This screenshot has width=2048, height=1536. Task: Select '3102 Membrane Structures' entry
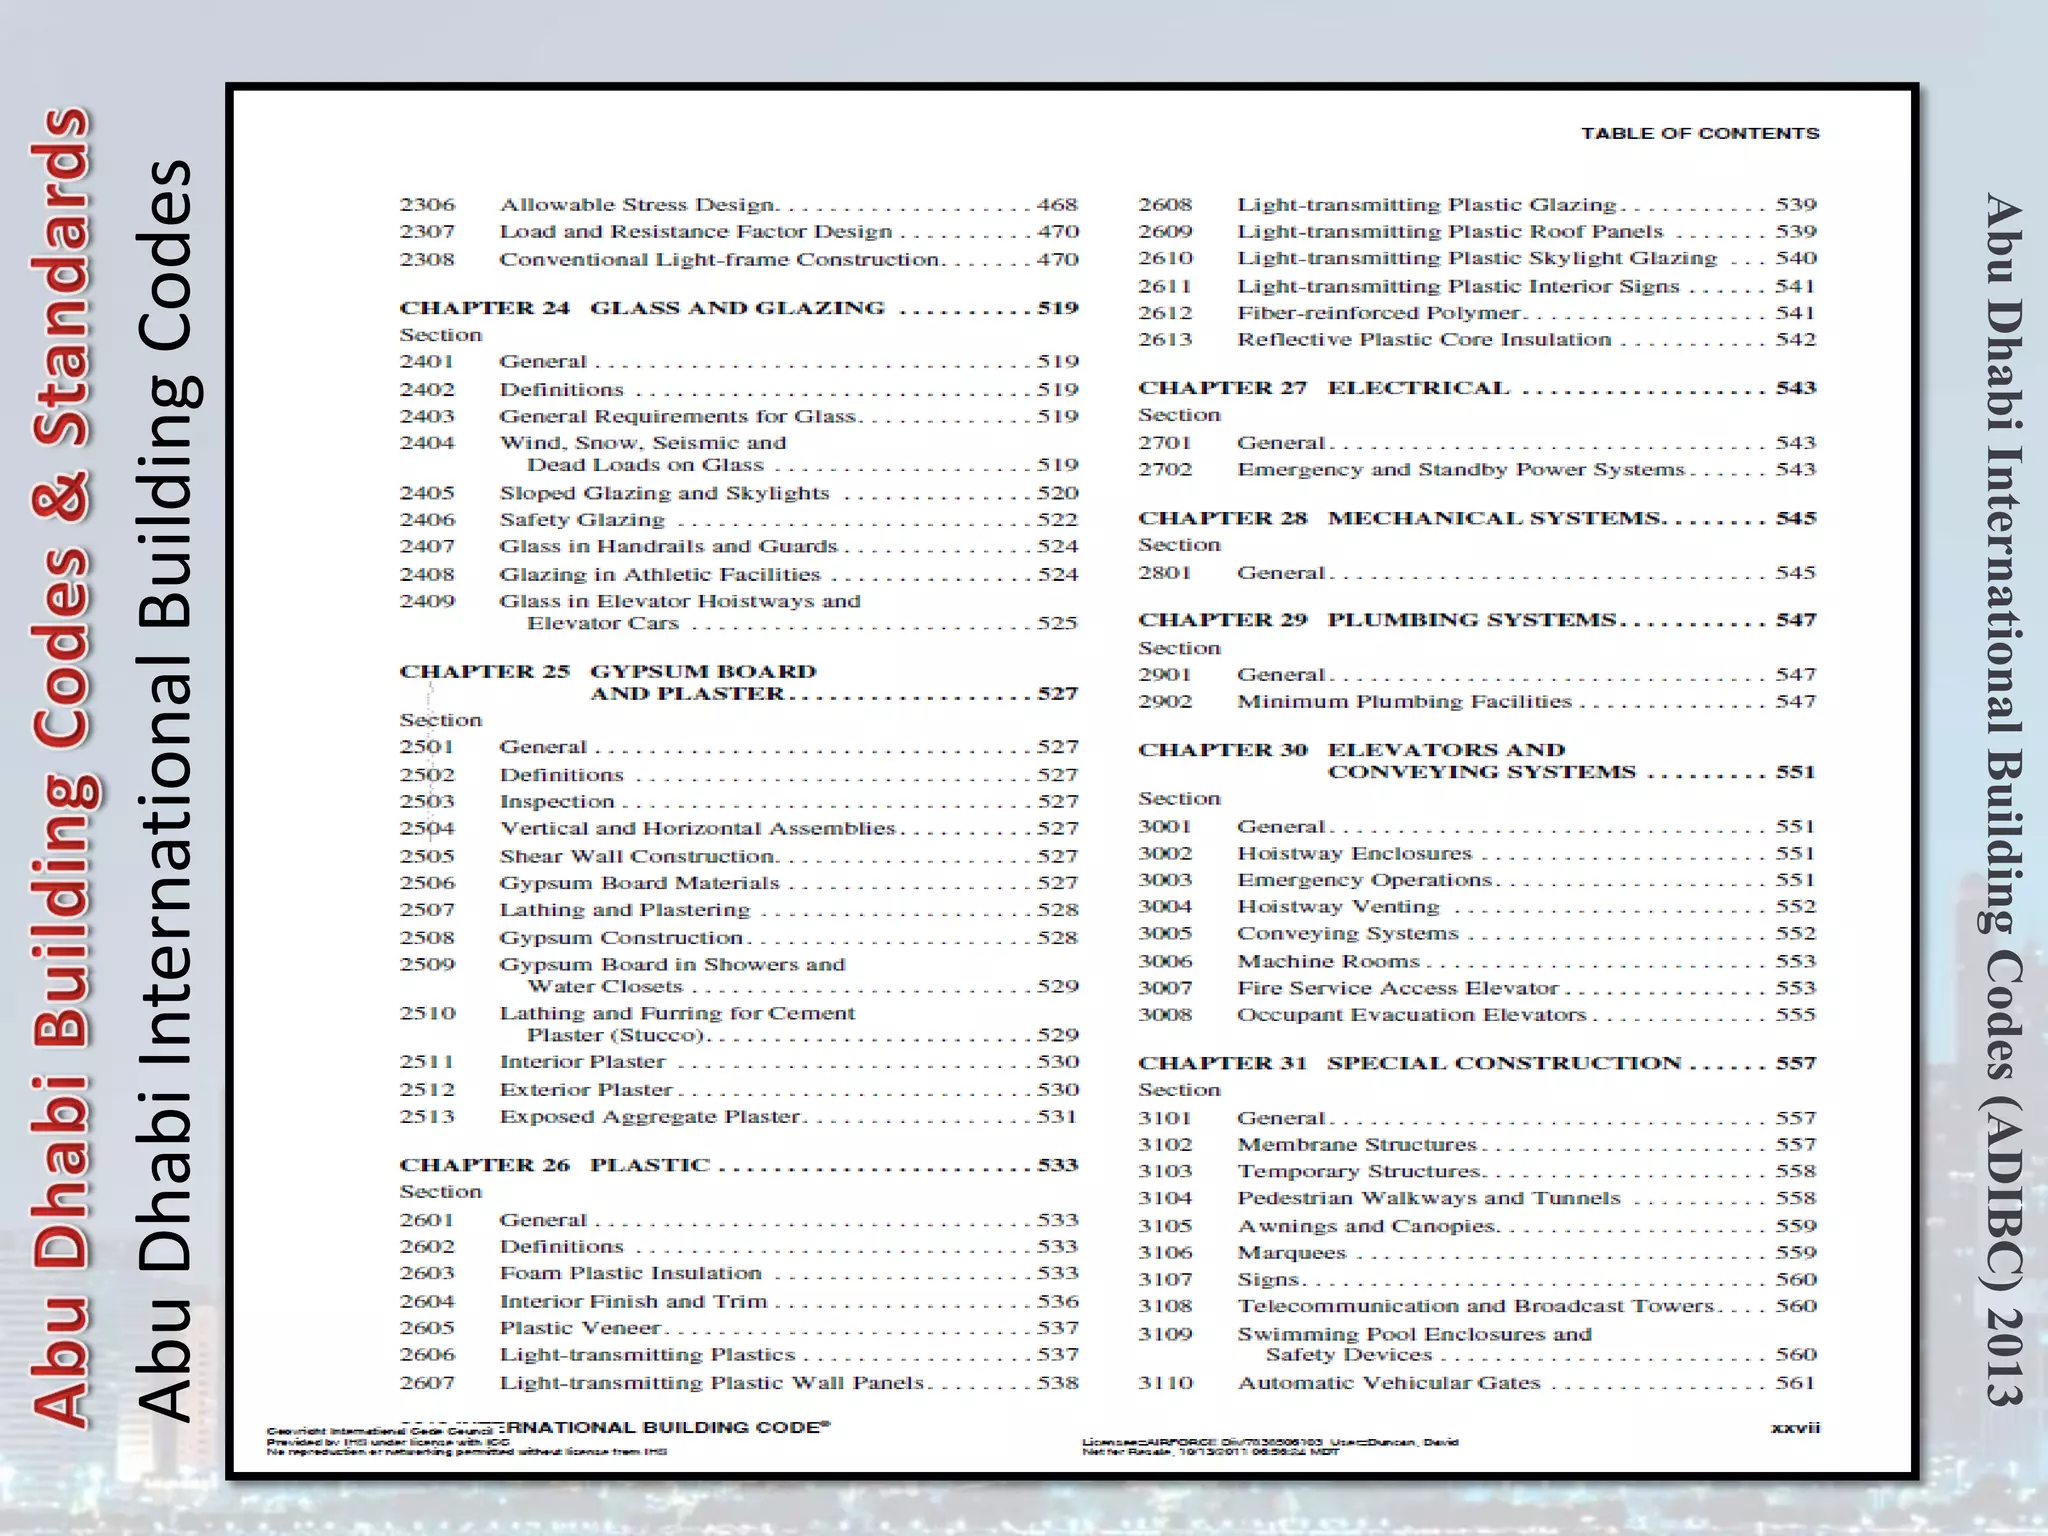1477,1144
